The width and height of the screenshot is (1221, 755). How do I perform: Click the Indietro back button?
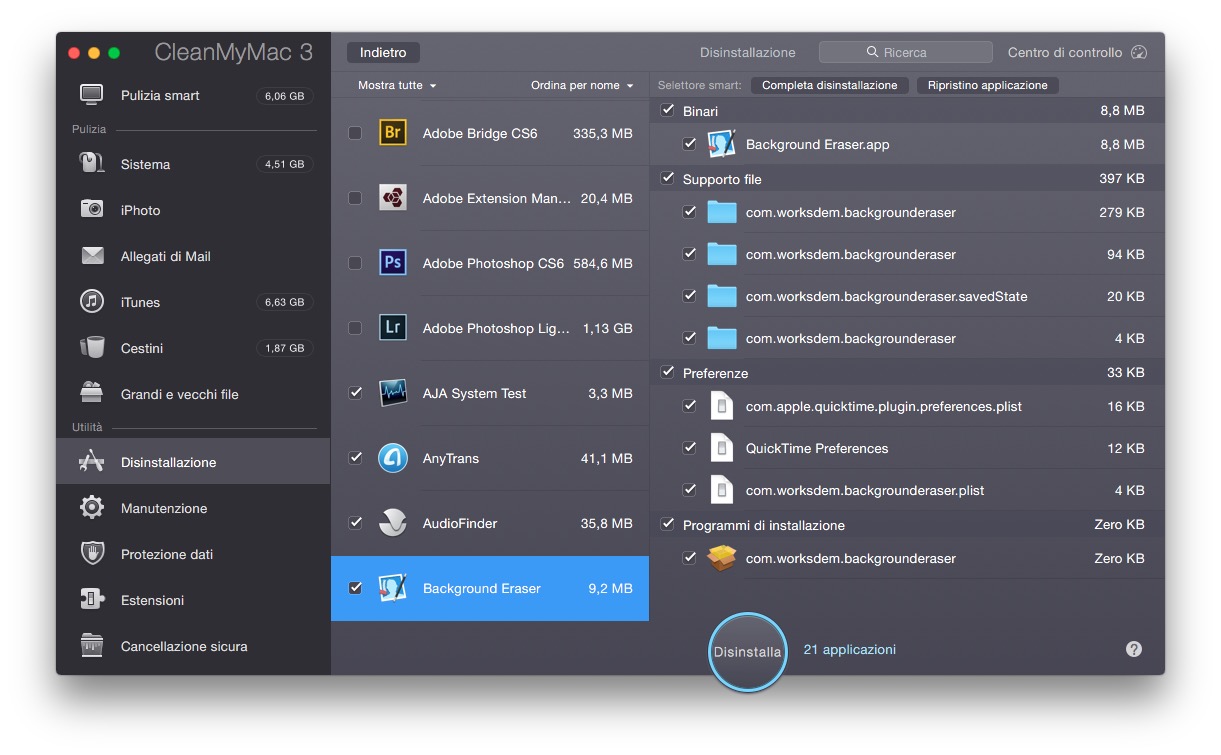(x=383, y=52)
